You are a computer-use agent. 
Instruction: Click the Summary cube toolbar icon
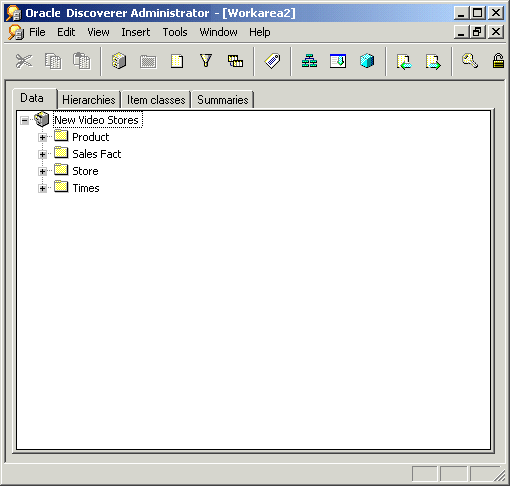pos(367,61)
